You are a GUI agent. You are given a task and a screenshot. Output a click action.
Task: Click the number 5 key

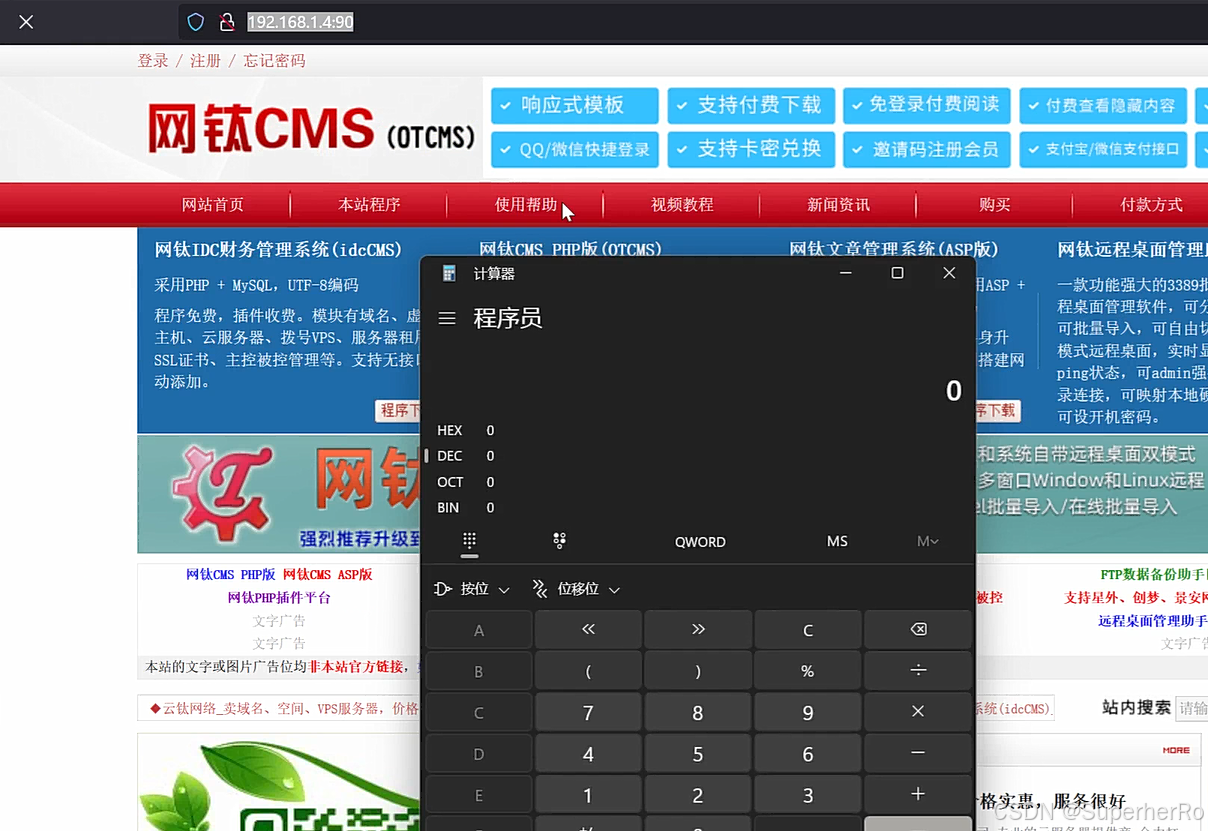(698, 754)
